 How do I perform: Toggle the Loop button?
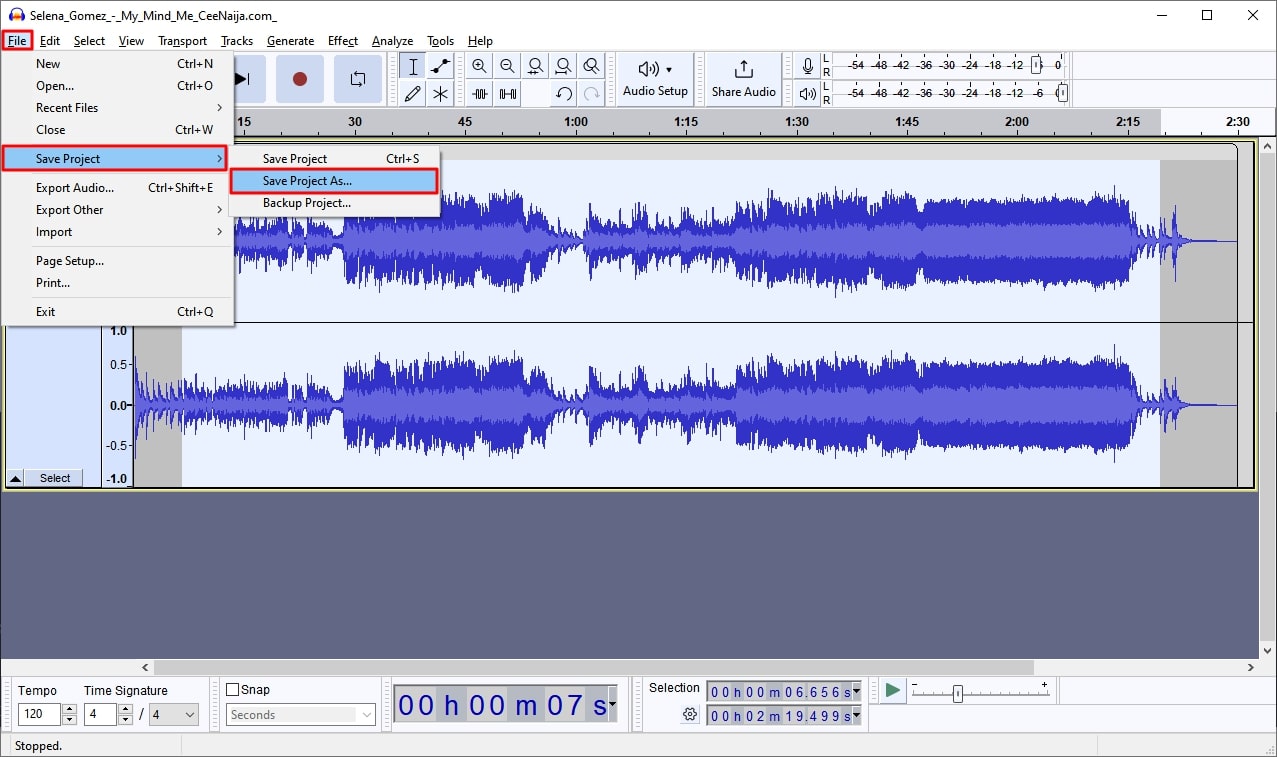tap(358, 79)
